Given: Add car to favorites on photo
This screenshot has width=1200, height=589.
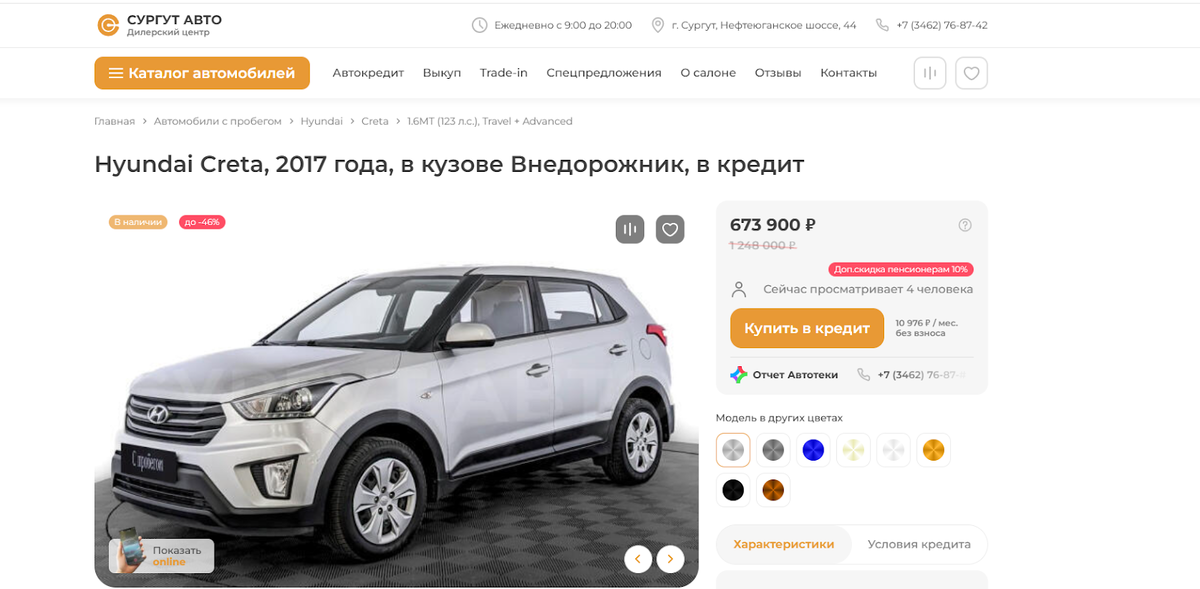Looking at the screenshot, I should click(670, 229).
